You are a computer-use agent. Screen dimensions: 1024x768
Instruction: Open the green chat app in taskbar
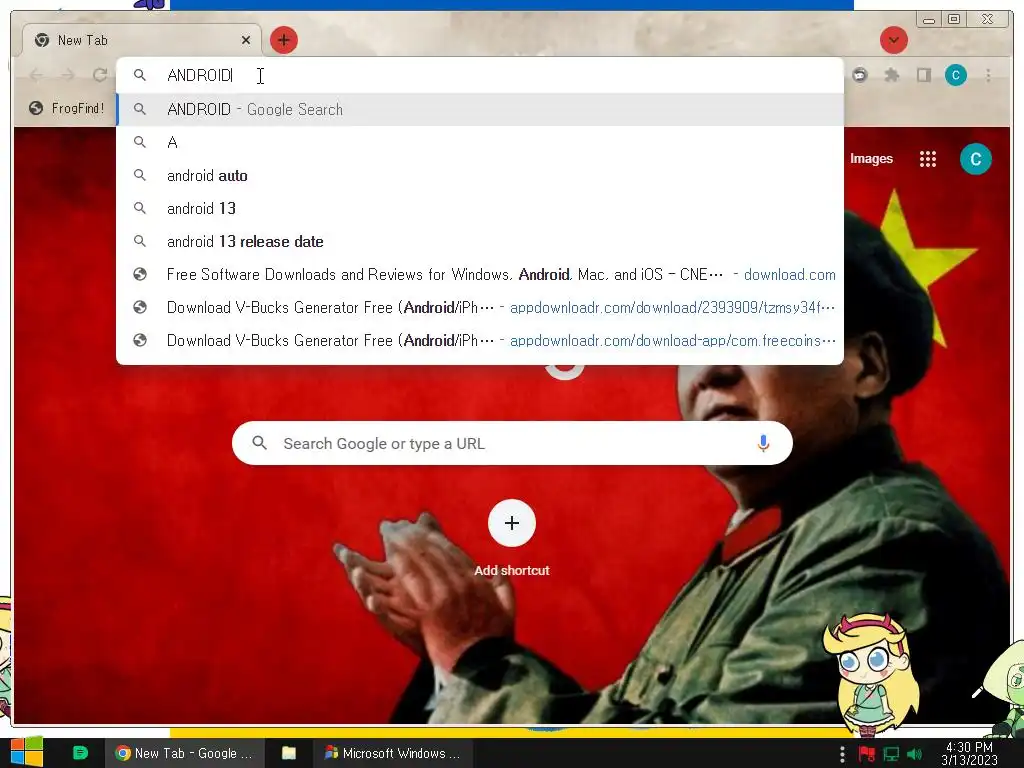pos(80,753)
